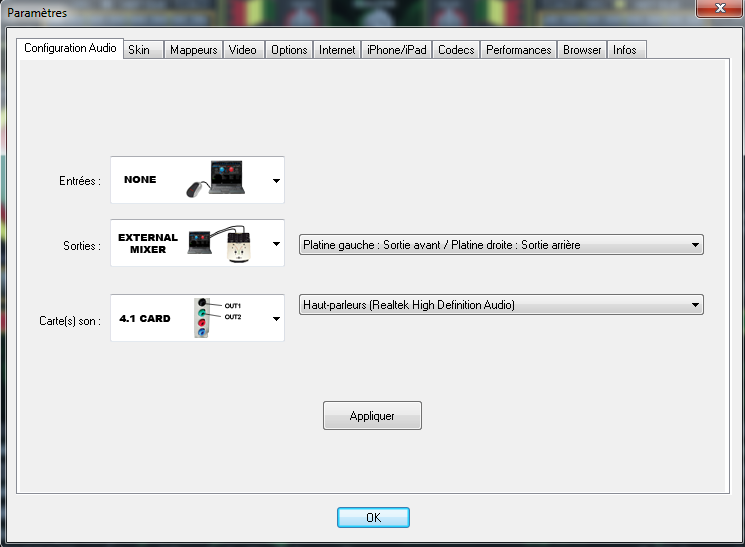The height and width of the screenshot is (547, 745).
Task: Open the Options tab
Action: pyautogui.click(x=289, y=50)
